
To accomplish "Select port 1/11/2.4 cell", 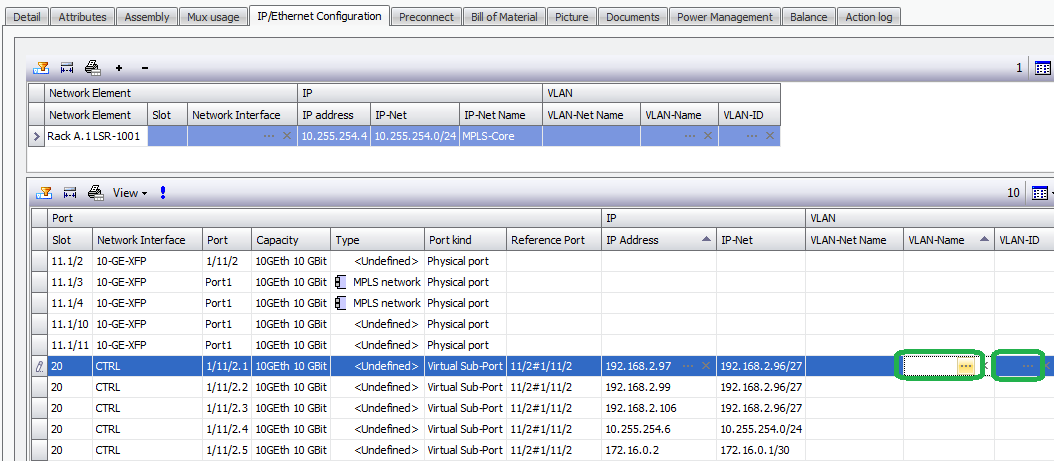I will pyautogui.click(x=227, y=429).
